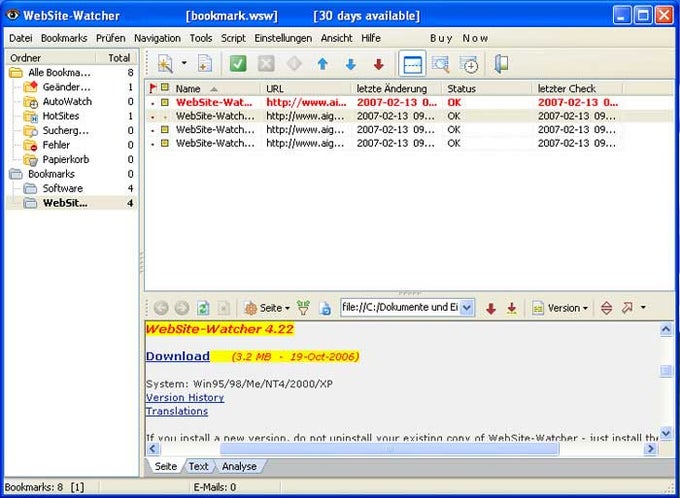Image resolution: width=680 pixels, height=498 pixels.
Task: Open the Ansicht menu
Action: 337,38
